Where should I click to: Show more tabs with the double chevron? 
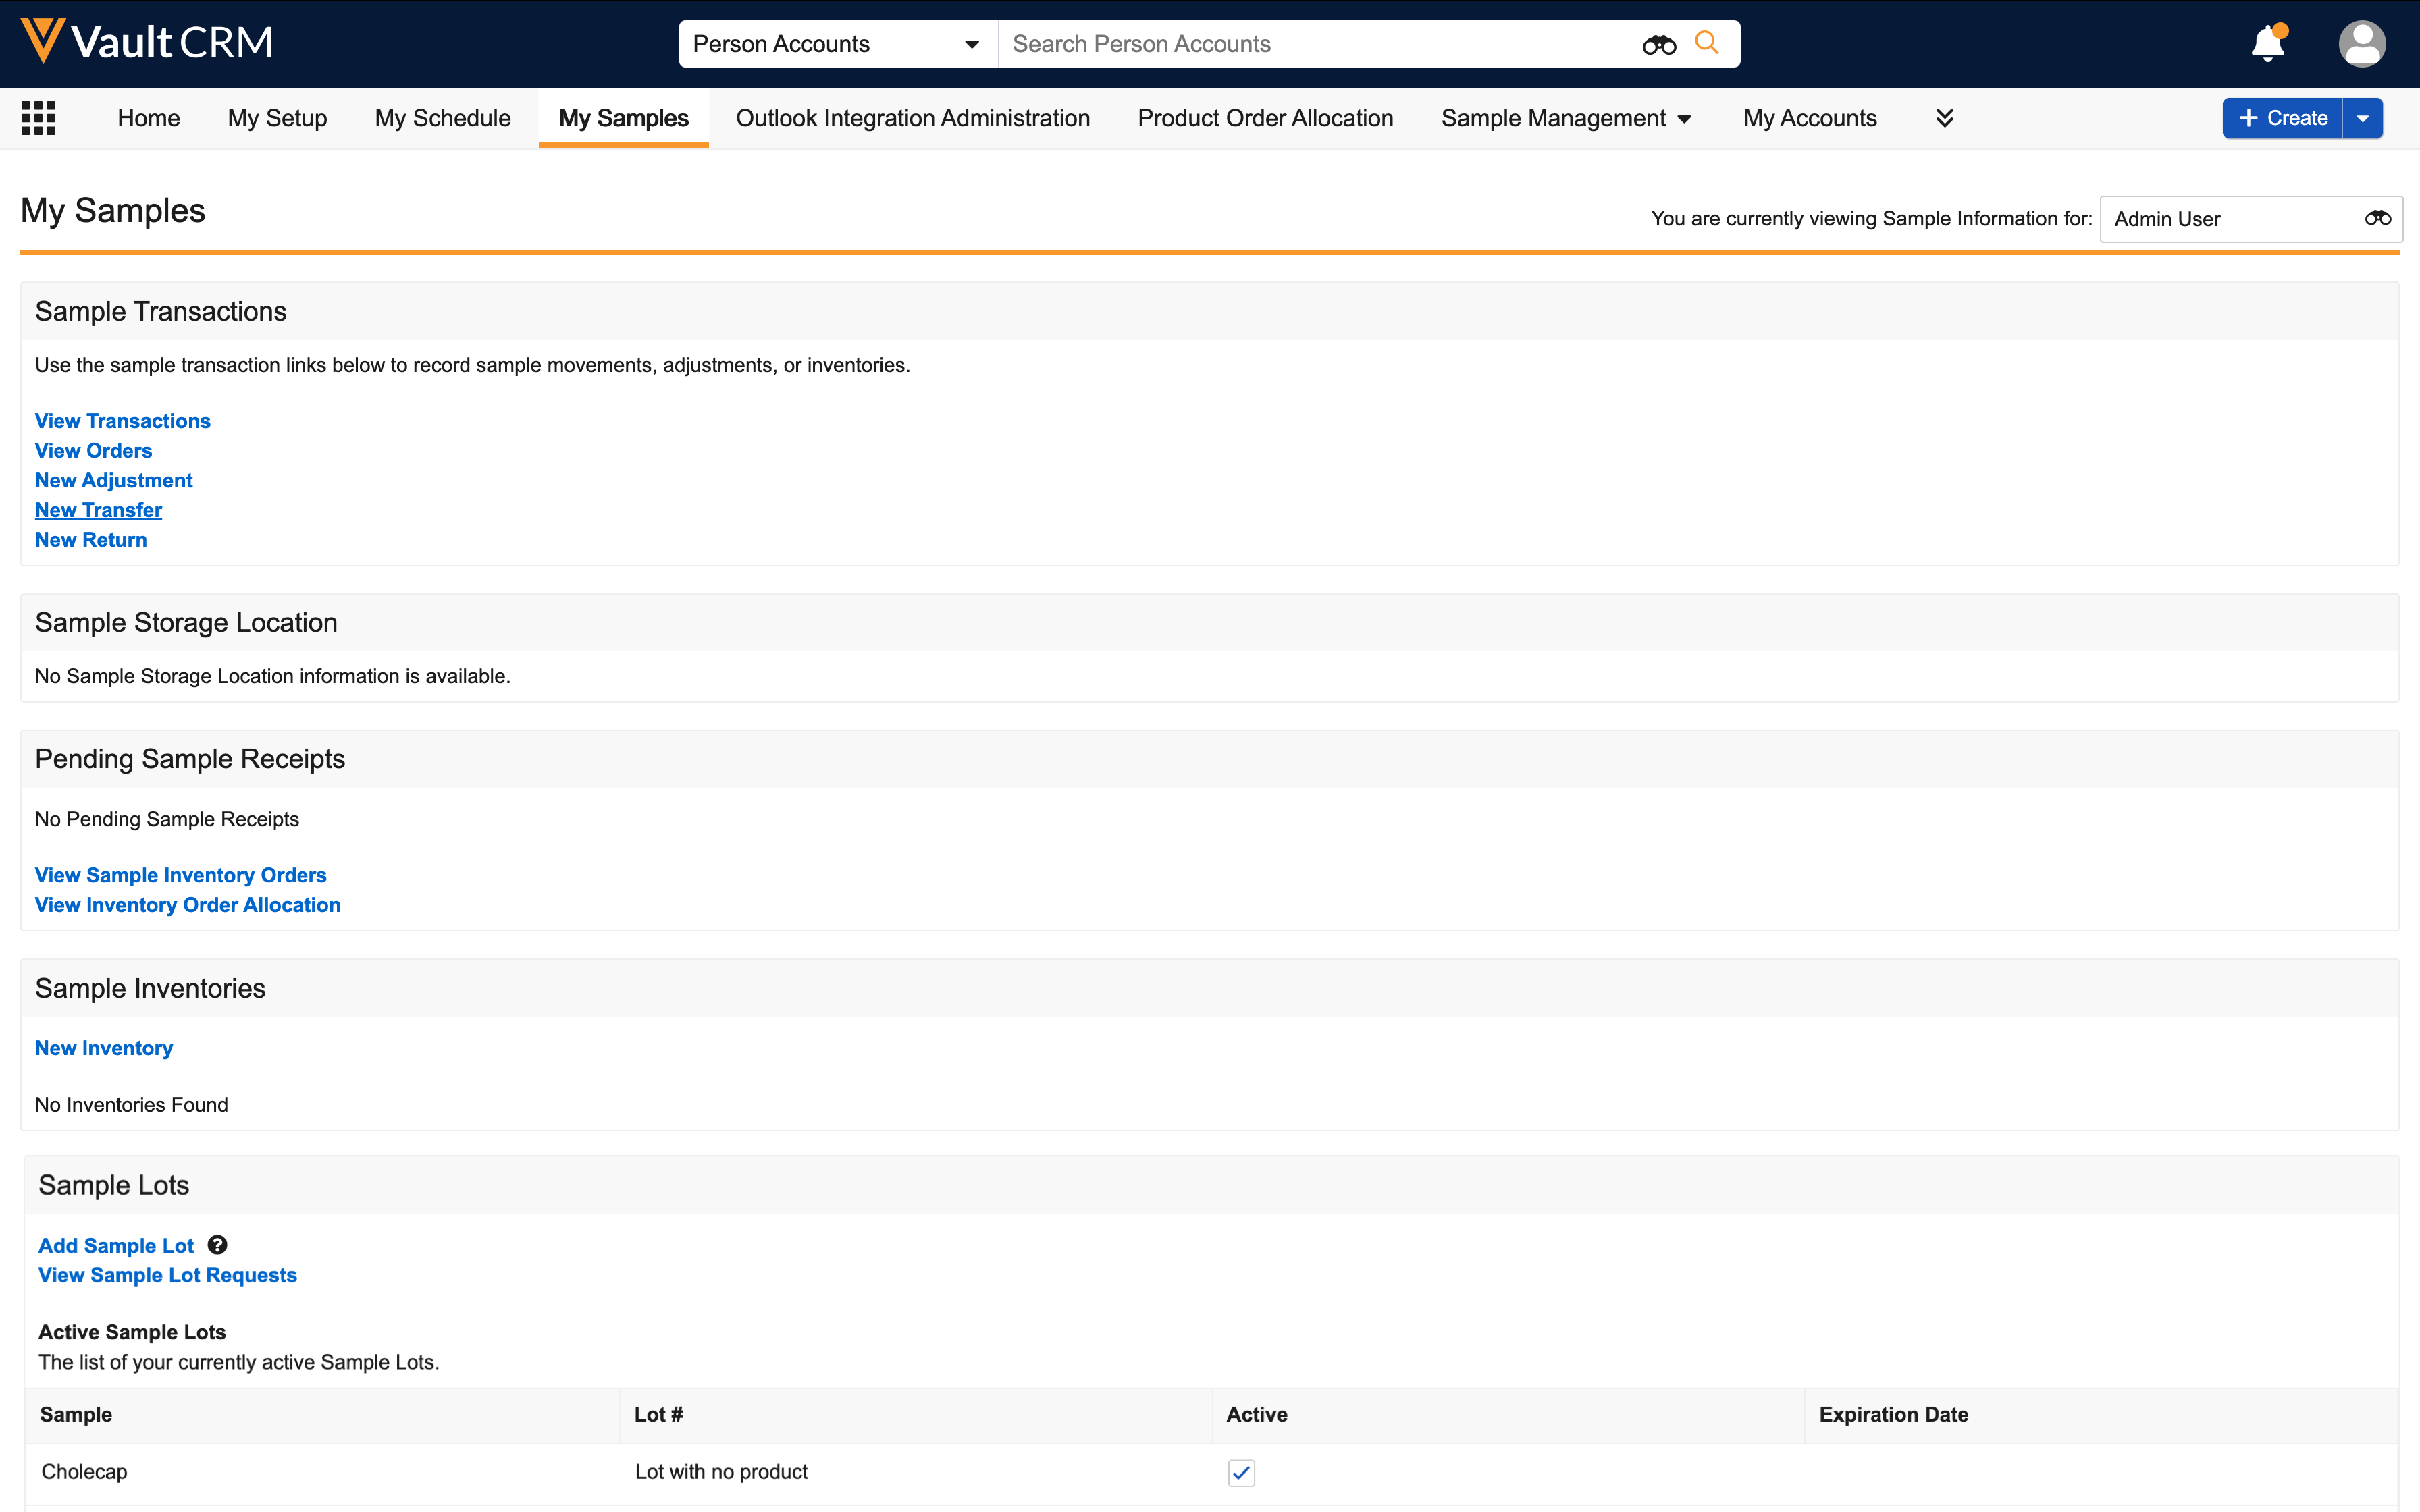click(x=1944, y=118)
